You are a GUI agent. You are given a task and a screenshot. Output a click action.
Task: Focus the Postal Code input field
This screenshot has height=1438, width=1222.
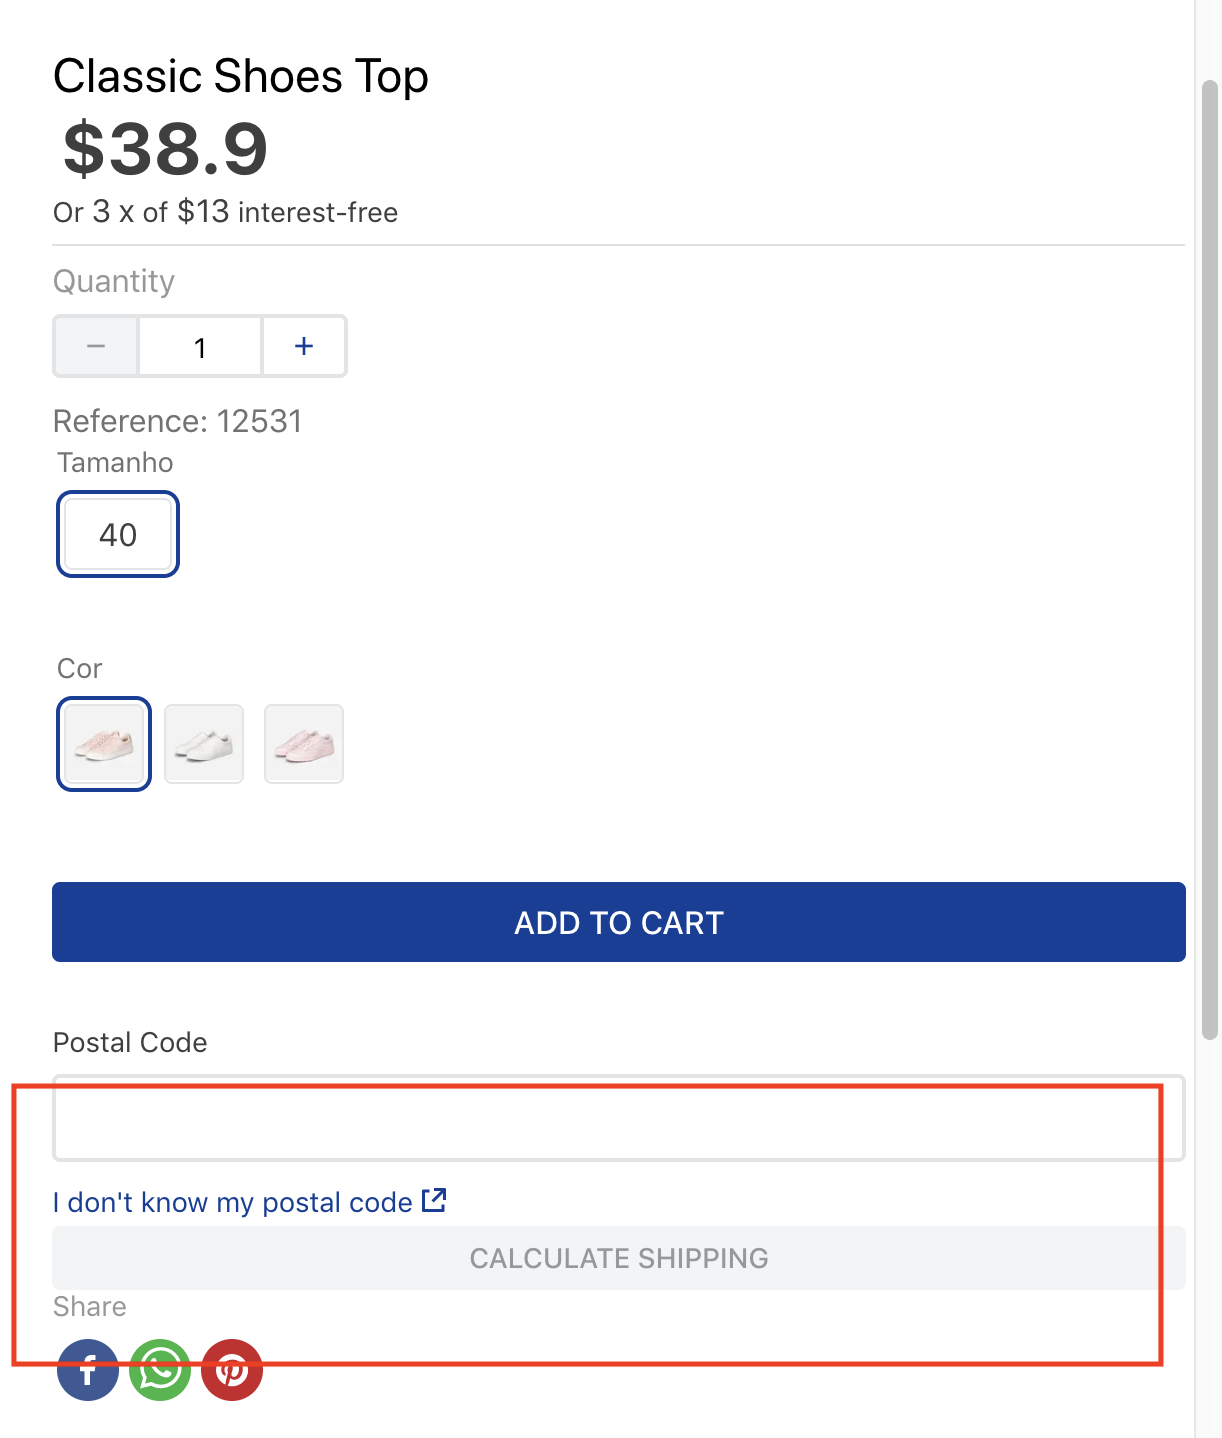click(x=619, y=1118)
